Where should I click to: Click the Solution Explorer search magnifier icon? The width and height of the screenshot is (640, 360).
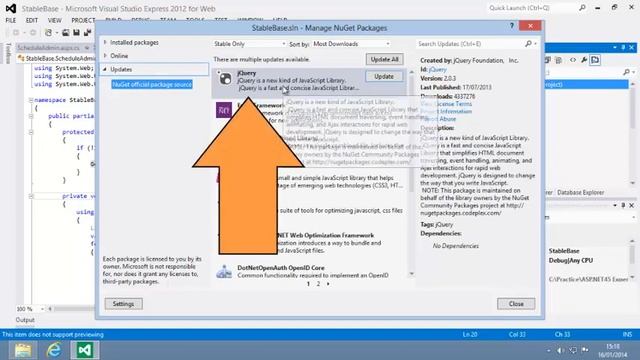click(627, 72)
